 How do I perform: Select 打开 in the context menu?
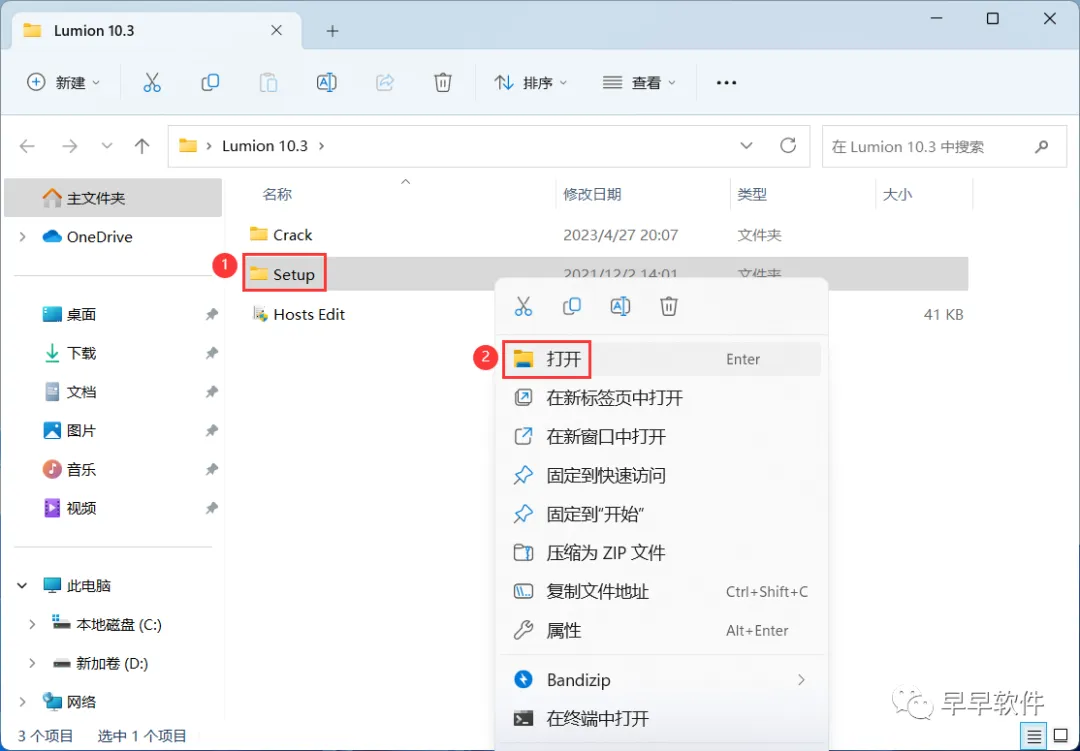click(x=661, y=359)
